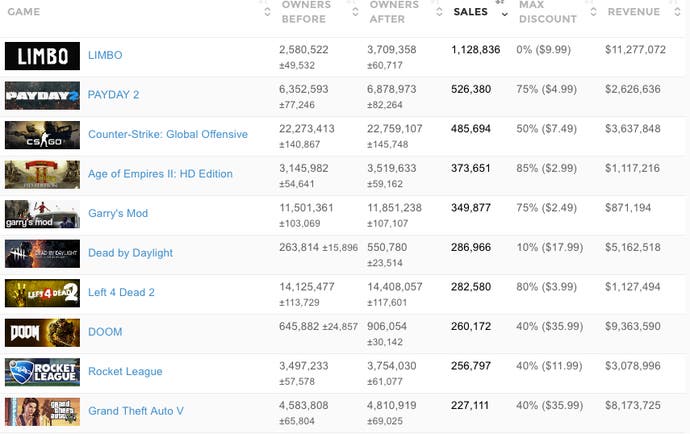Click the Left 4 Dead 2 thumbnail

point(42,293)
